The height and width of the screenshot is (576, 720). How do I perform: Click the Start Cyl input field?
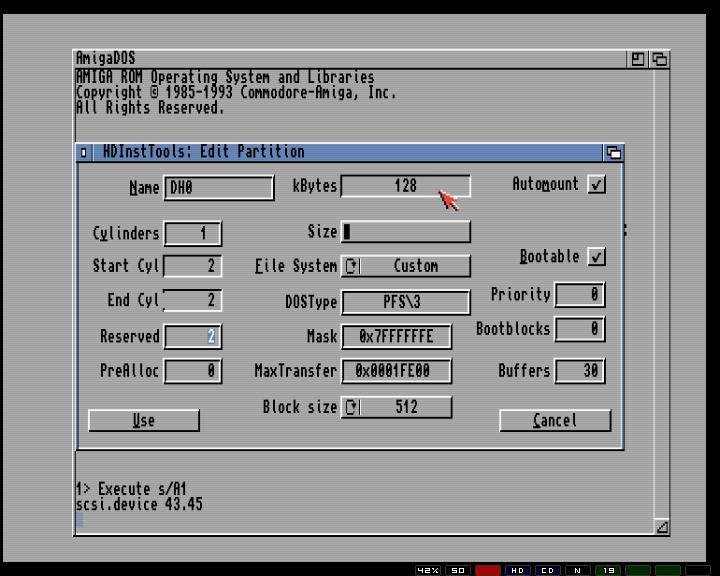(x=193, y=266)
